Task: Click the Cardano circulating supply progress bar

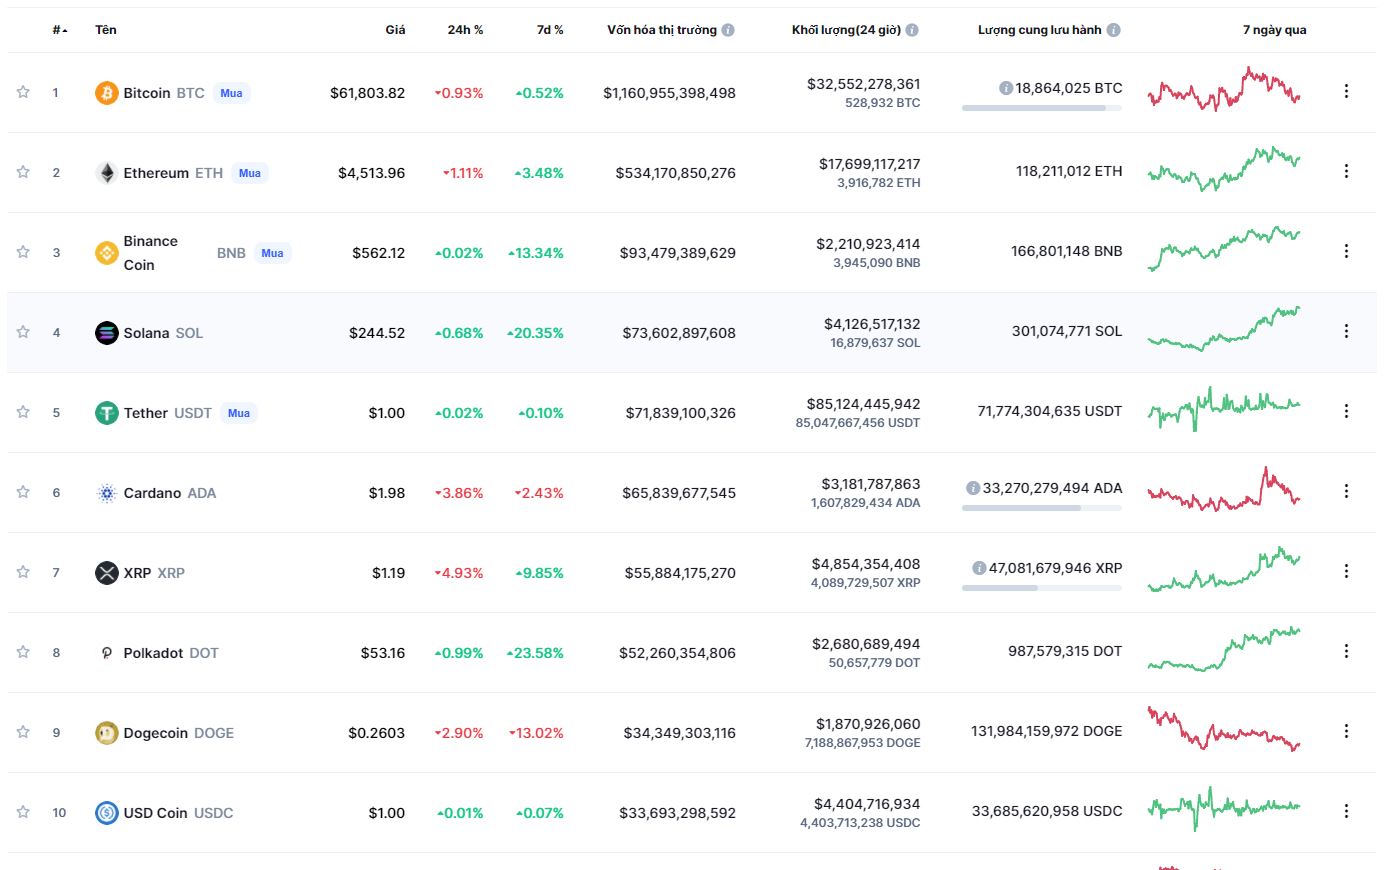Action: coord(1041,508)
